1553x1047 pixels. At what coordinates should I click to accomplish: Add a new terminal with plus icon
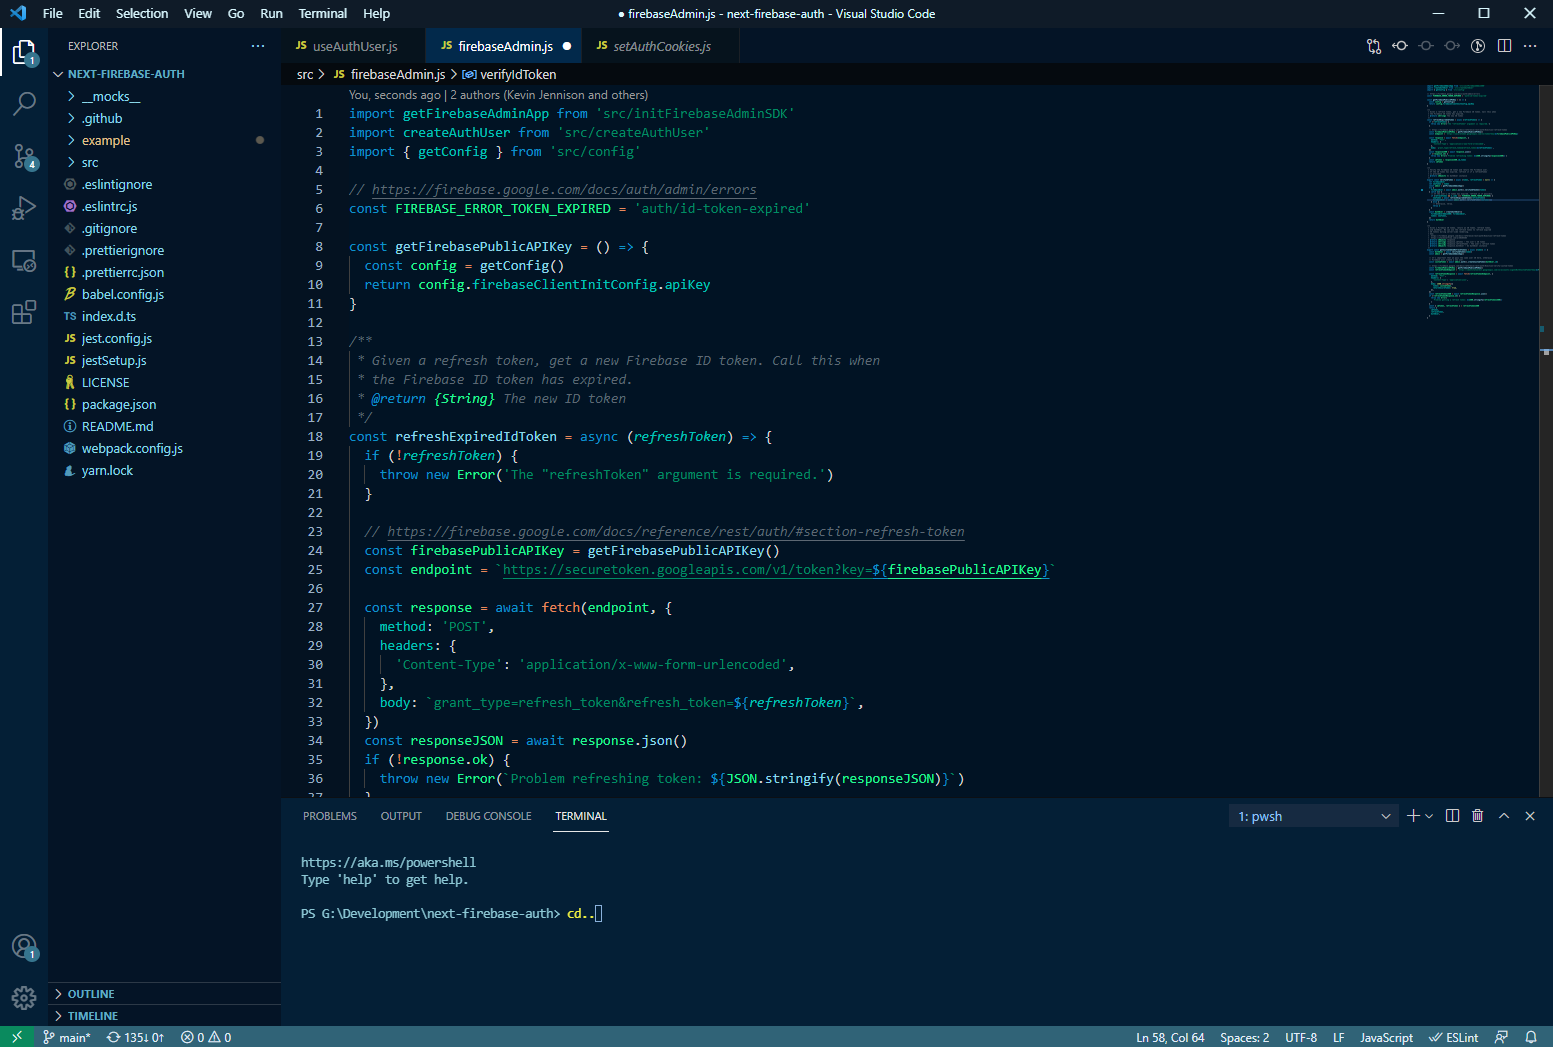(1413, 816)
